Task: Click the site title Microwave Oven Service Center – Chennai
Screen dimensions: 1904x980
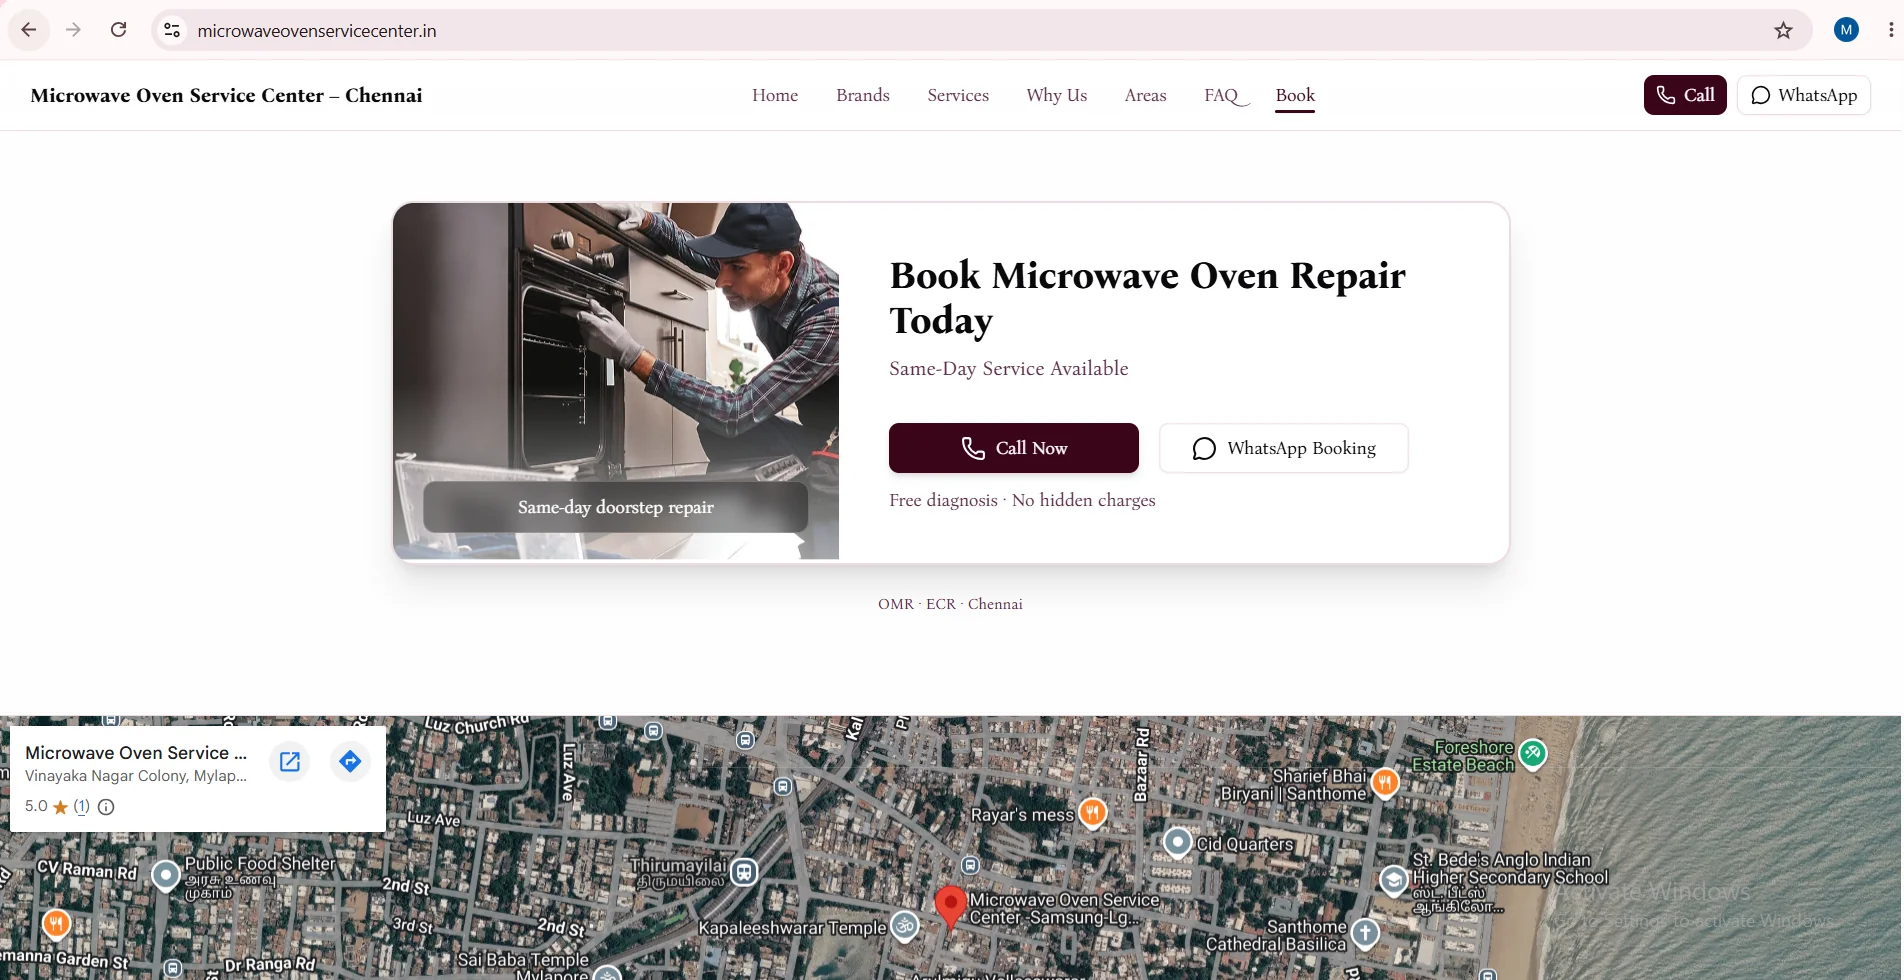Action: pyautogui.click(x=226, y=95)
